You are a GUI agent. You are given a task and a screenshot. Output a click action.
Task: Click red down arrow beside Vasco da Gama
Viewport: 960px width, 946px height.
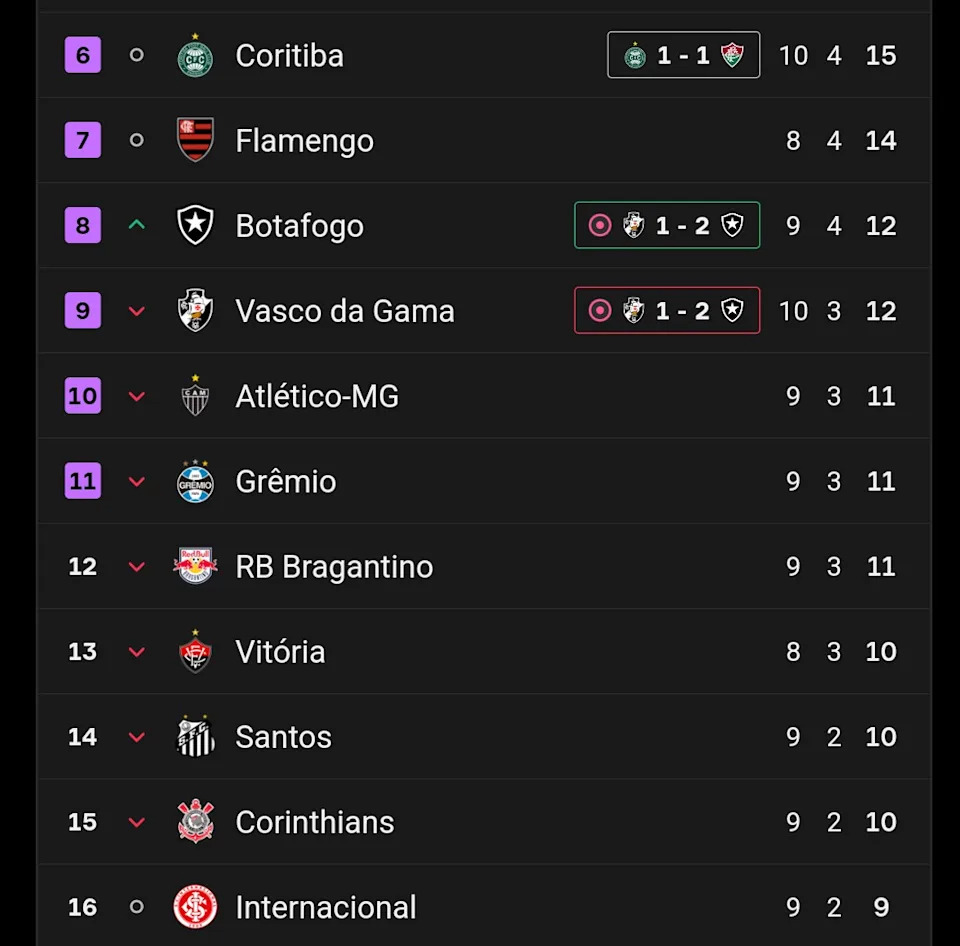pyautogui.click(x=137, y=311)
